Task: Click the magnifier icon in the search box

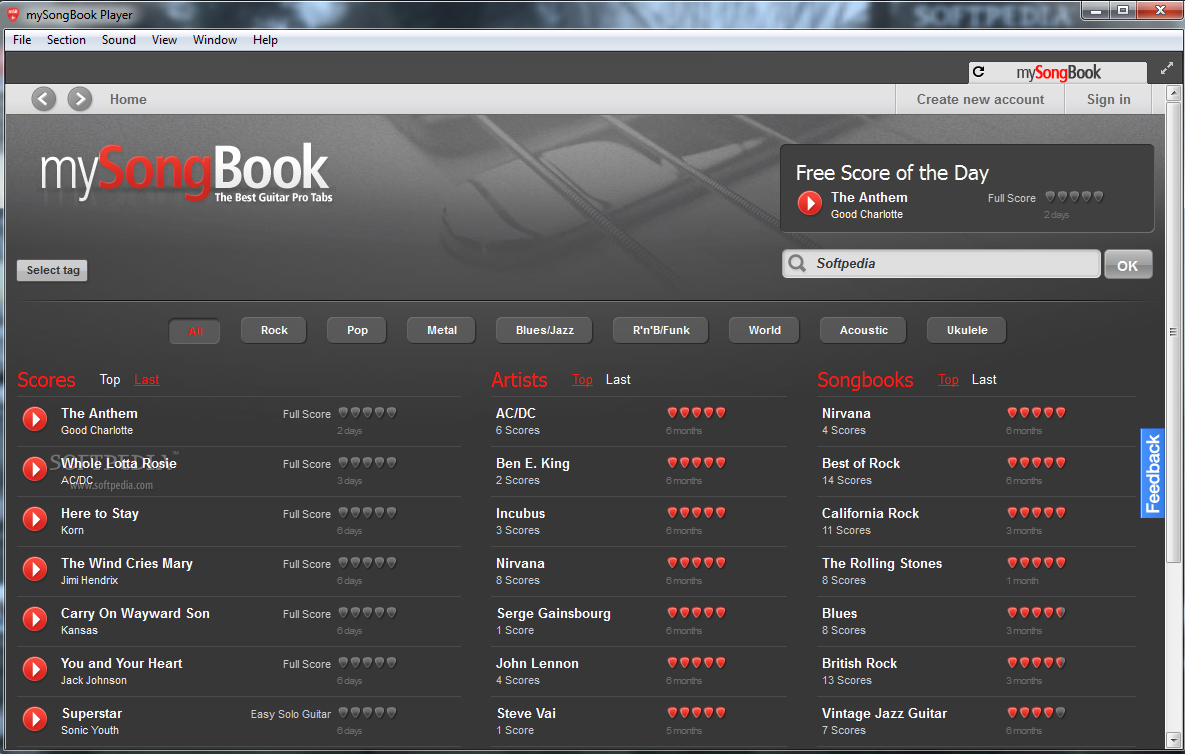Action: point(797,263)
